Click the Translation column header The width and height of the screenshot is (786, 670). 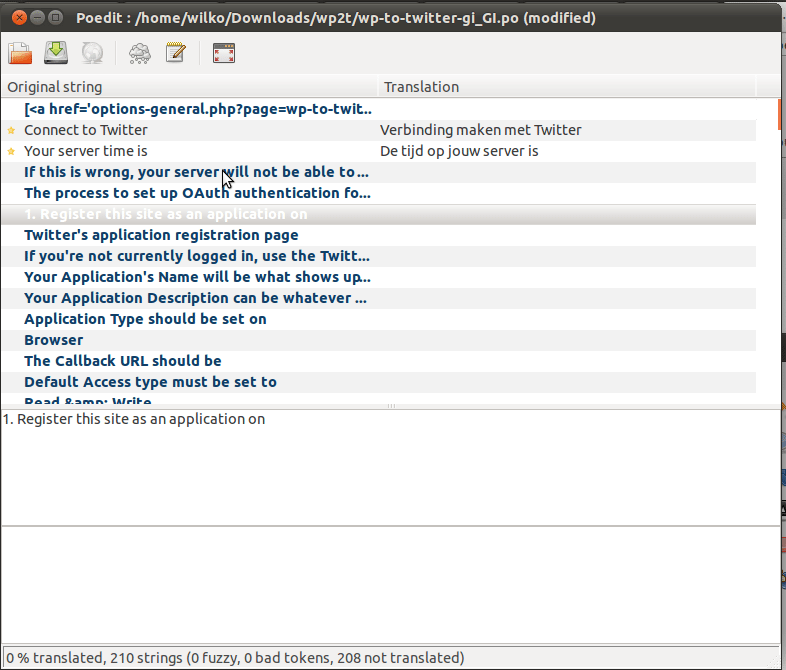566,87
